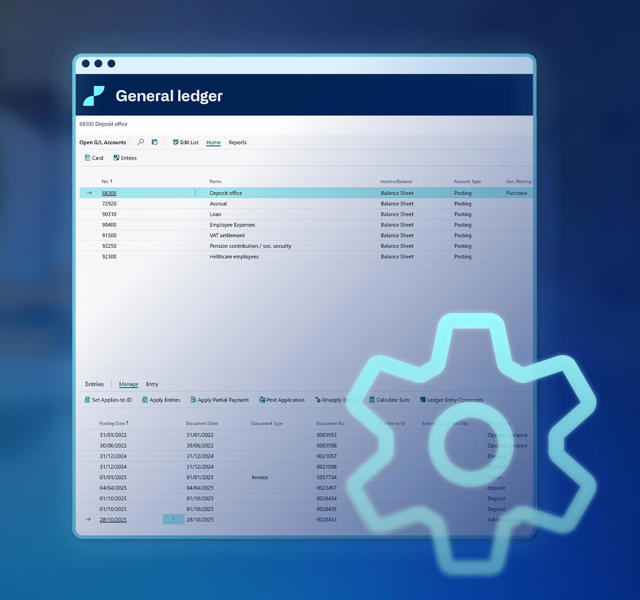Sort by the Posting Date column header
The height and width of the screenshot is (600, 640).
click(x=113, y=423)
